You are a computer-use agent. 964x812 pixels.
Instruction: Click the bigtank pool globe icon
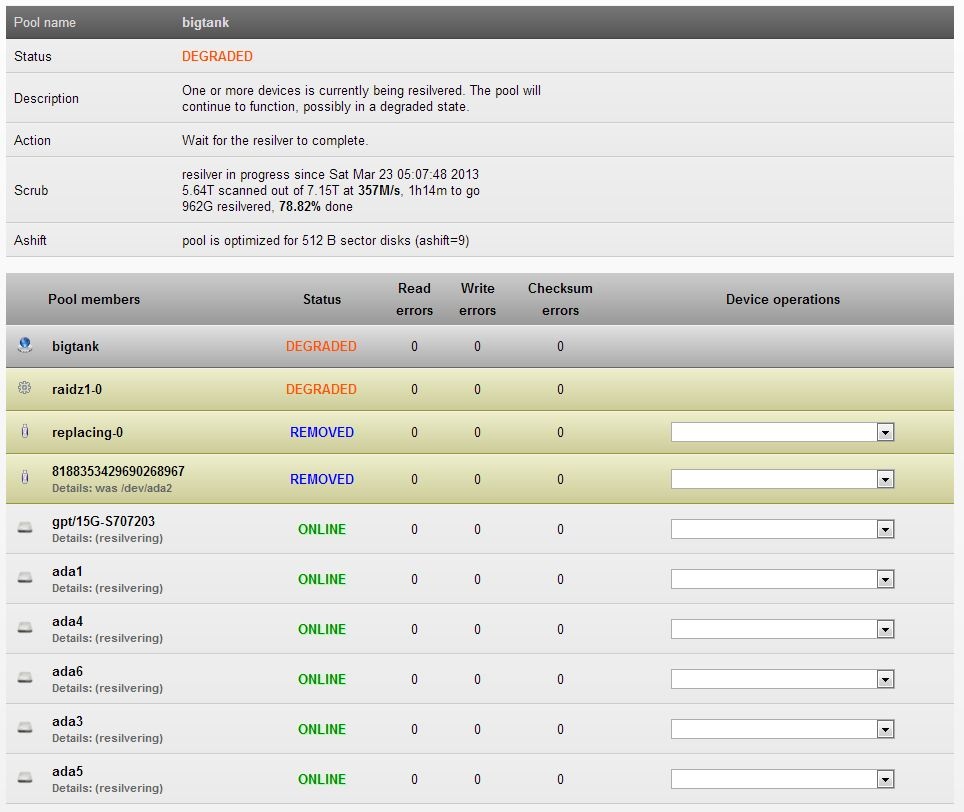(x=25, y=345)
